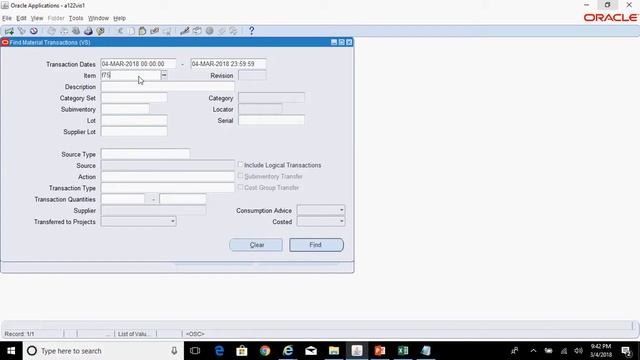Switch to the Java application taskbar icon
The image size is (640, 360).
click(357, 351)
